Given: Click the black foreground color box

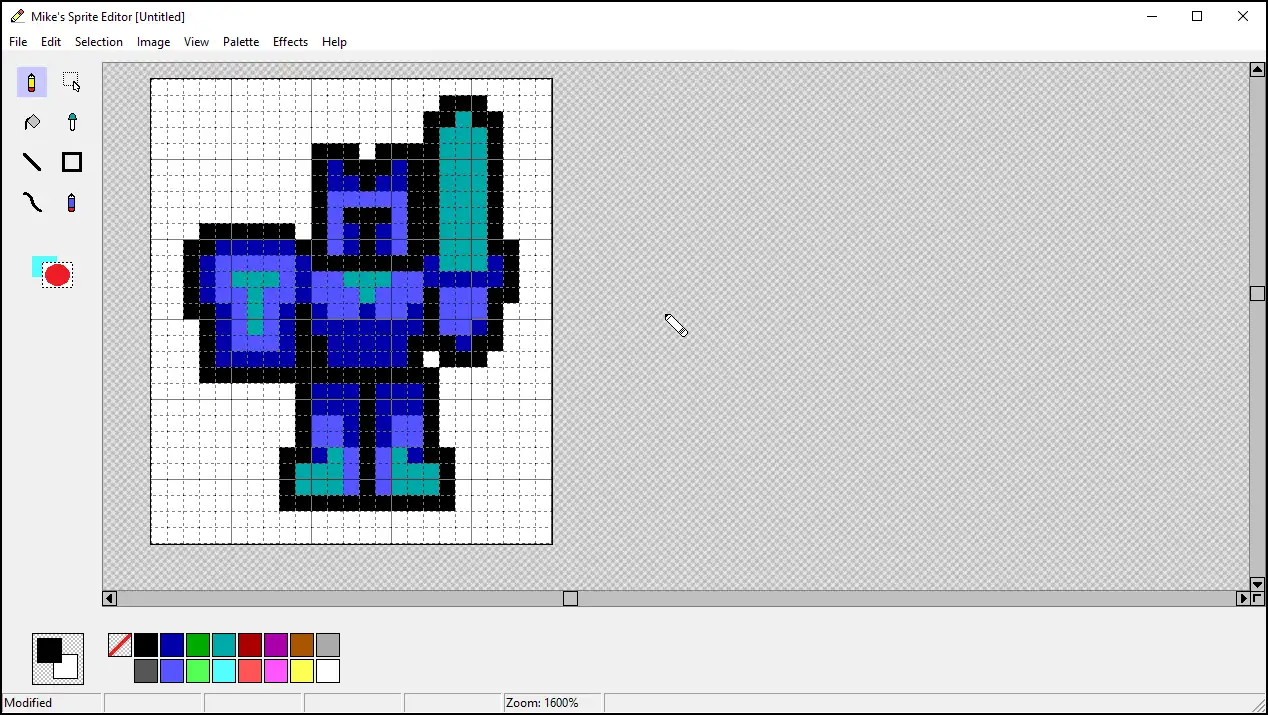Looking at the screenshot, I should (47, 649).
